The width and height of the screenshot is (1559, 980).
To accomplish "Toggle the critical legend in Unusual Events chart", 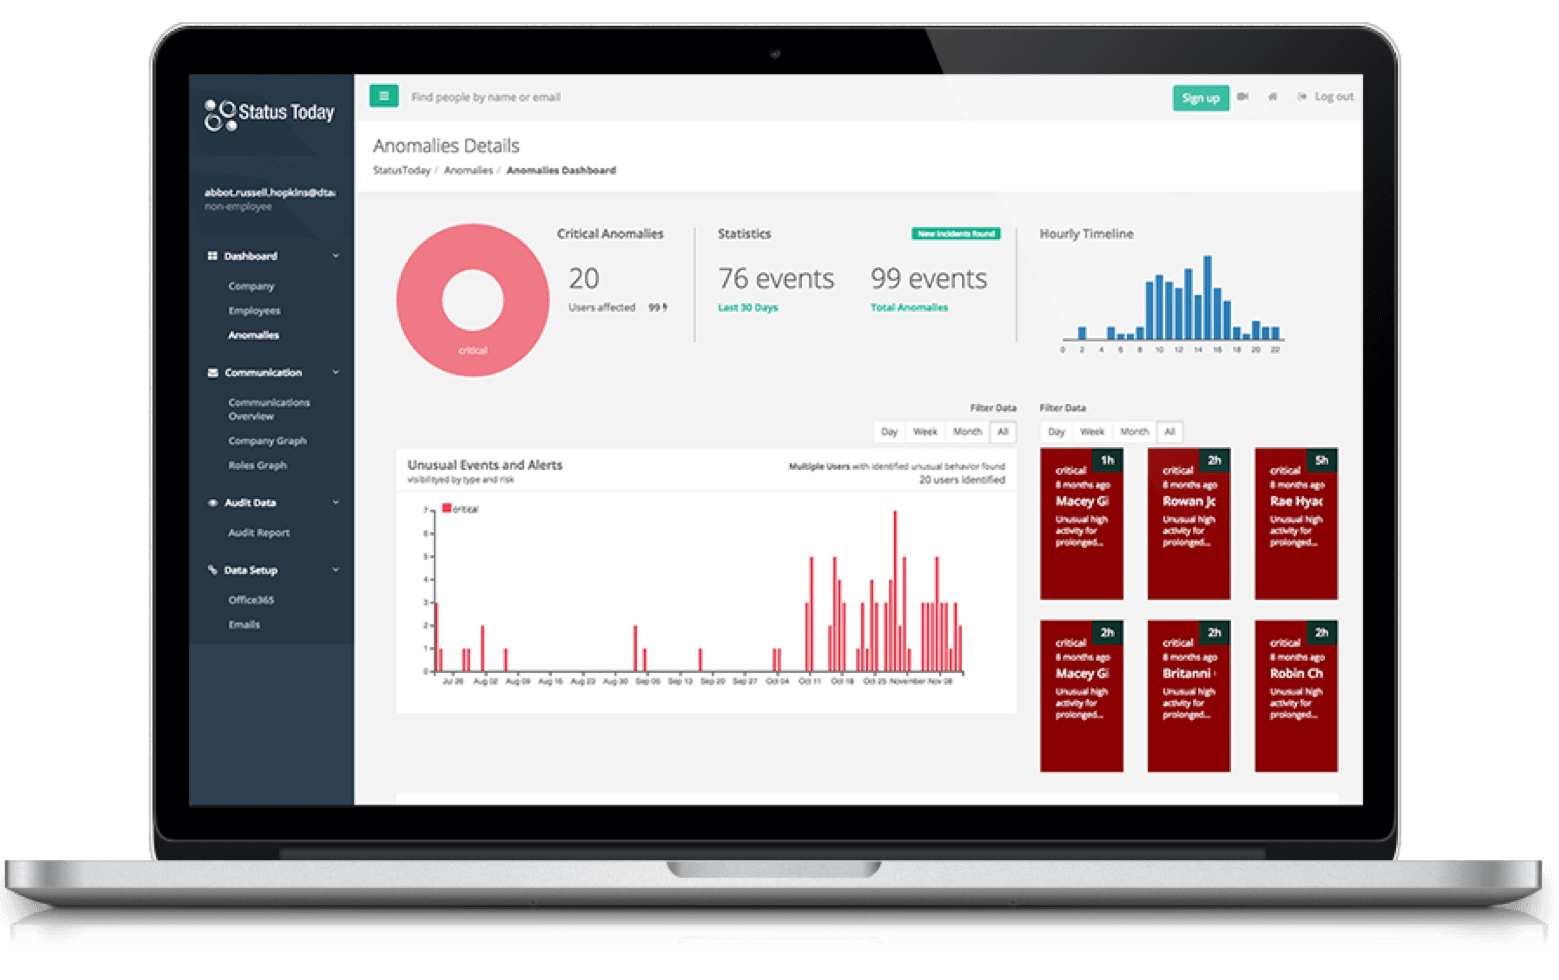I will pyautogui.click(x=461, y=509).
